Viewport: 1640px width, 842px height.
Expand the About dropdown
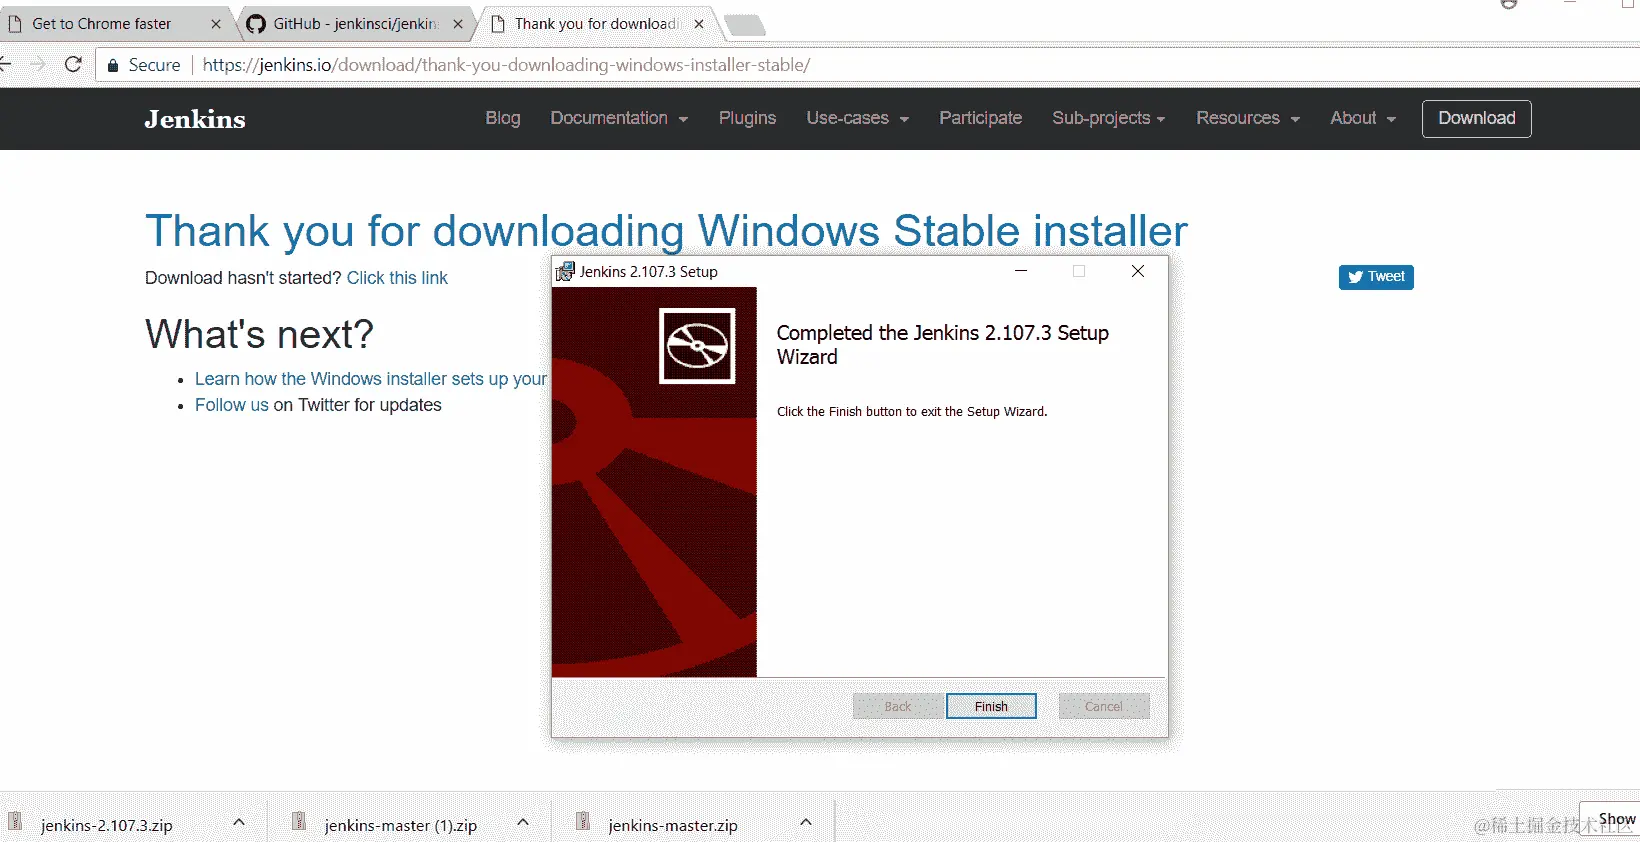[1363, 118]
